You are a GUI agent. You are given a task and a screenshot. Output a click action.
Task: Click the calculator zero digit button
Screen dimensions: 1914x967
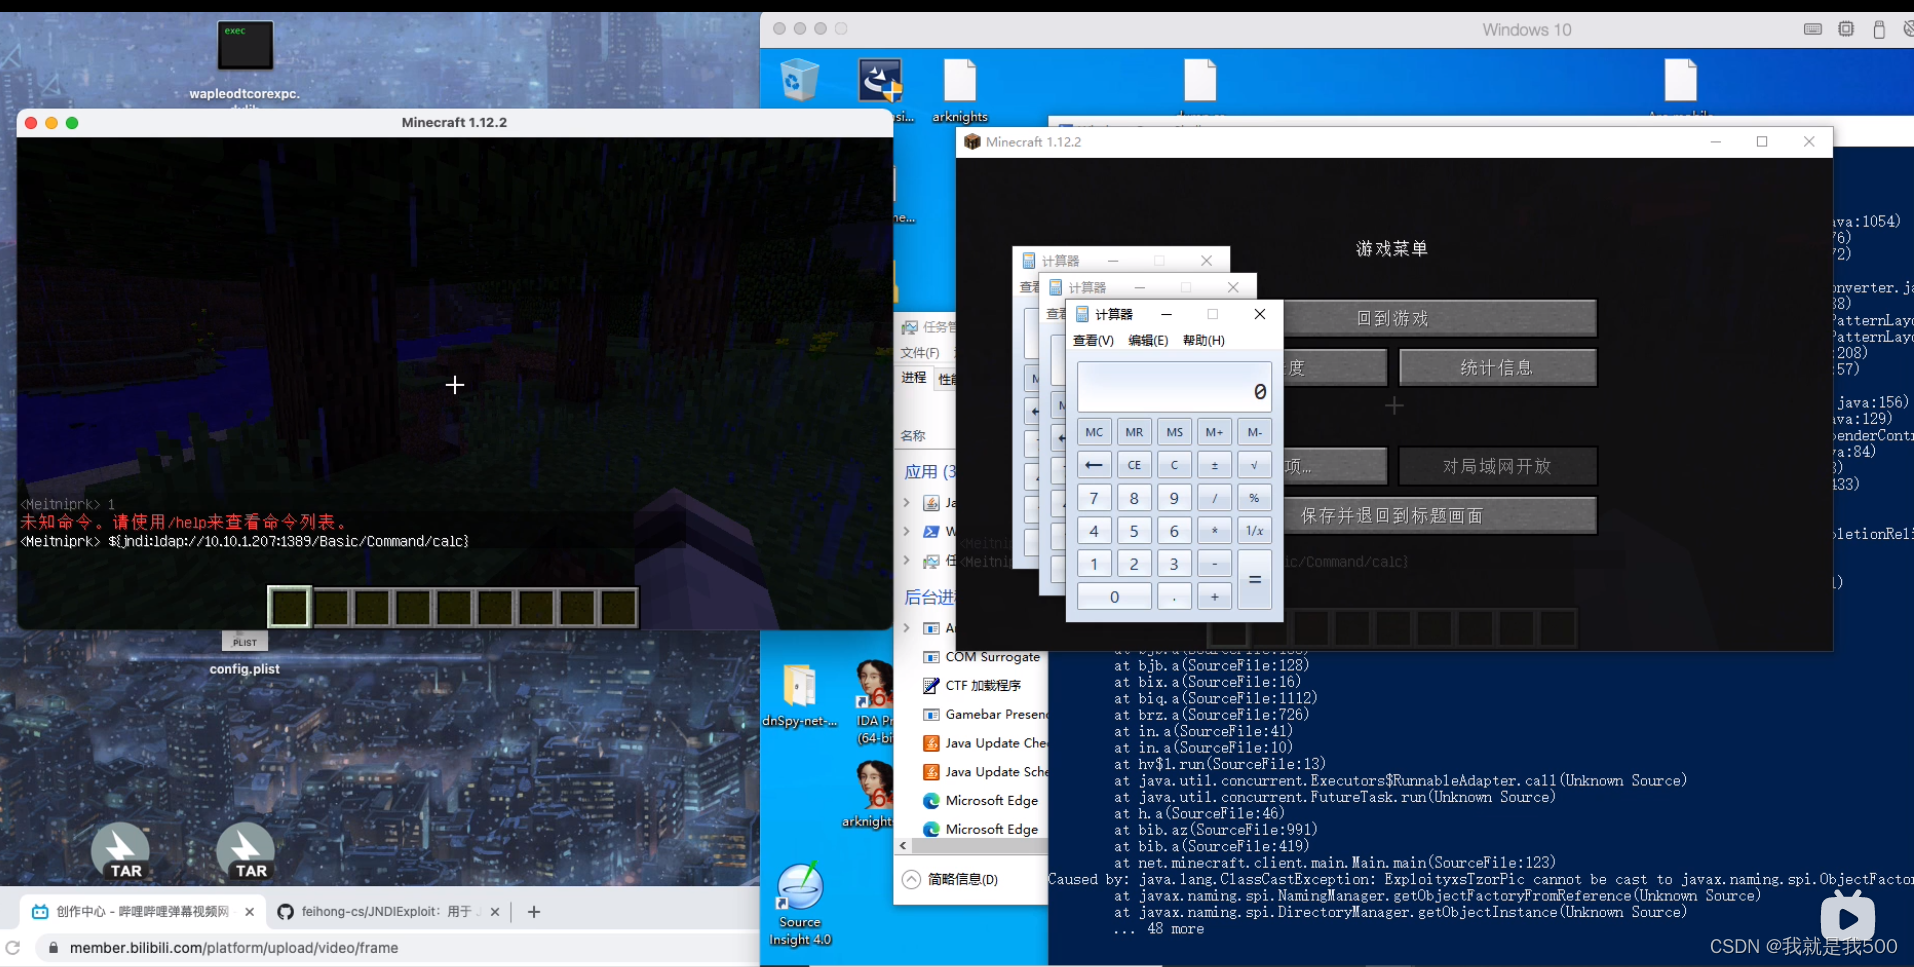pos(1114,597)
